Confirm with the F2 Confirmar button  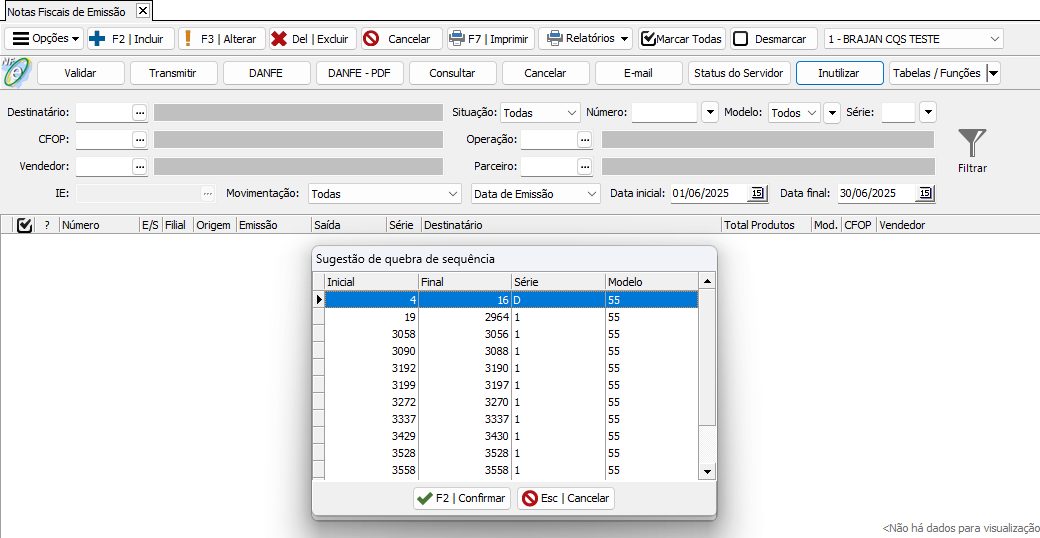coord(462,498)
